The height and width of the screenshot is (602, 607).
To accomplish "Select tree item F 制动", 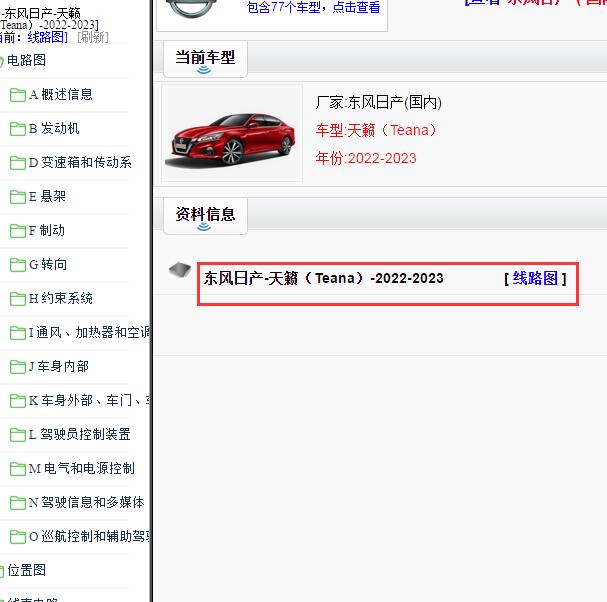I will pos(47,231).
